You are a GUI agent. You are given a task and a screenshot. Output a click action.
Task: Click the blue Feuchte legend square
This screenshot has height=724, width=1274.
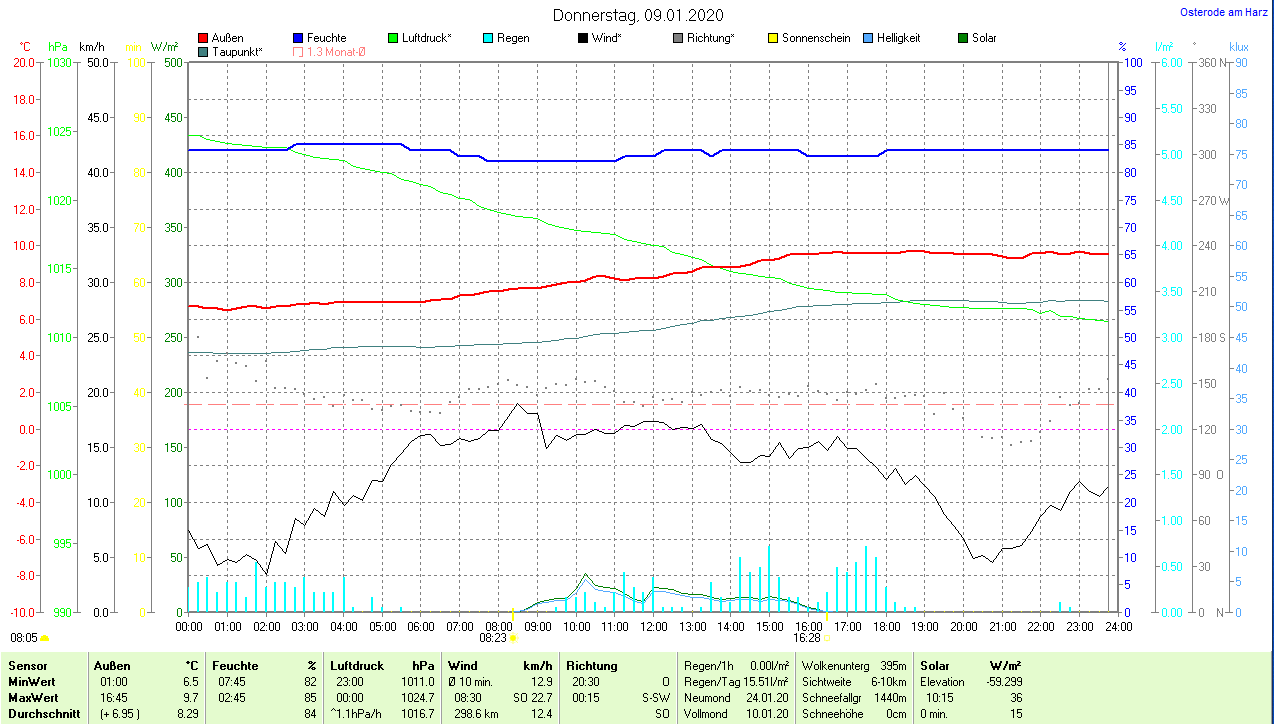coord(299,39)
